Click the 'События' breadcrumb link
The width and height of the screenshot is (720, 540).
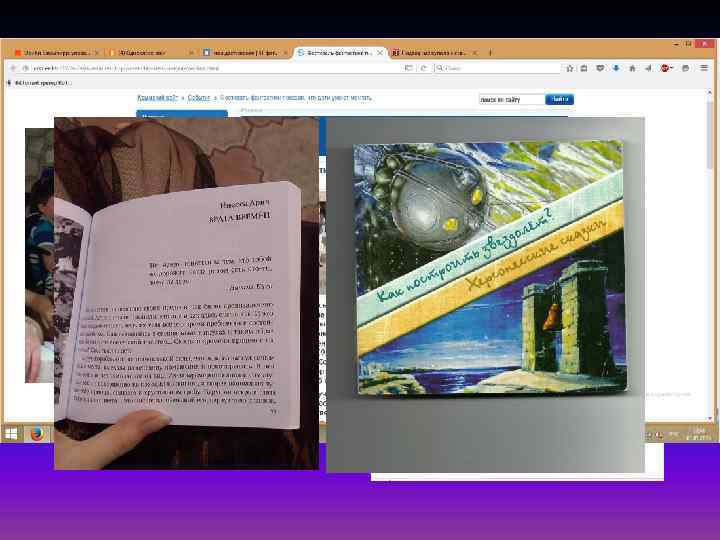[198, 98]
